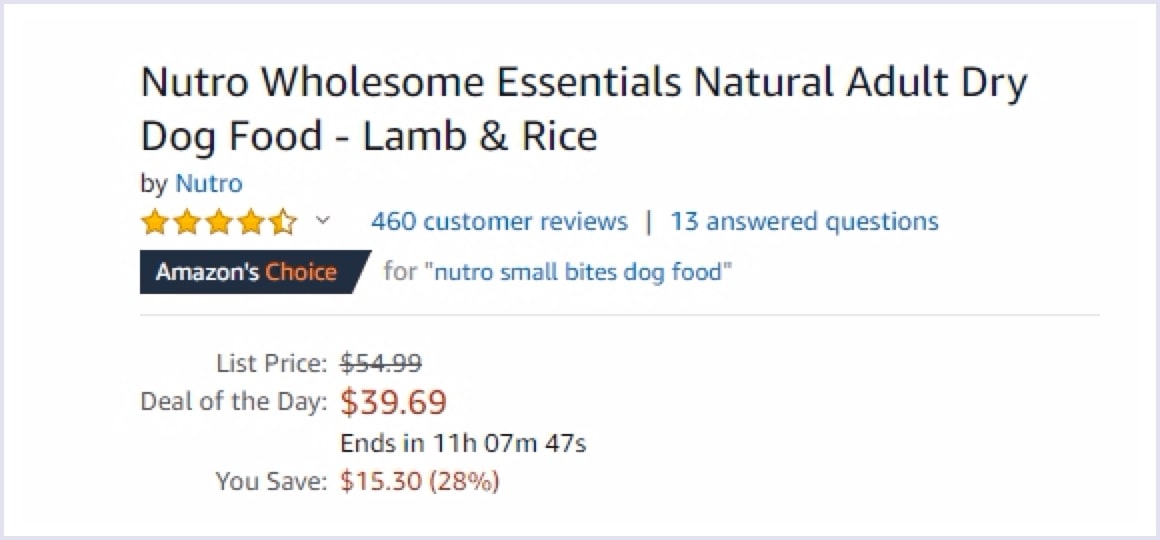Click the "You Save:" label
Viewport: 1160px width, 540px height.
[271, 482]
